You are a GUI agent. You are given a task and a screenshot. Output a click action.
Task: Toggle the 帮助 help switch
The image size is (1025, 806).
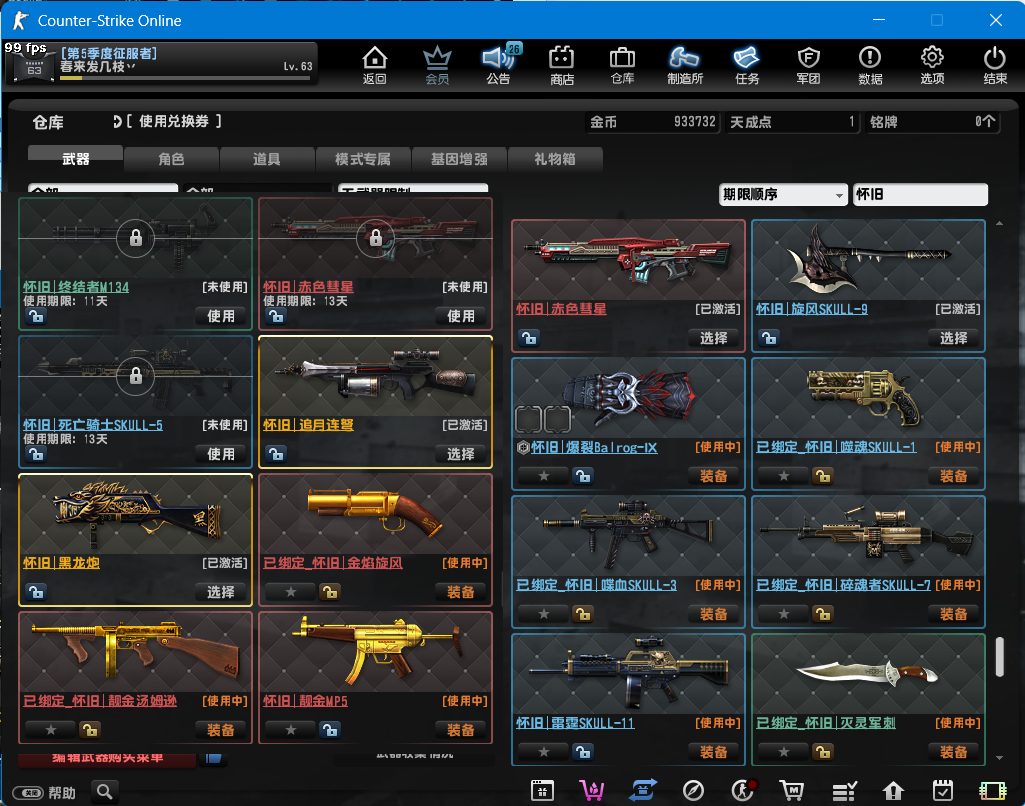click(28, 793)
